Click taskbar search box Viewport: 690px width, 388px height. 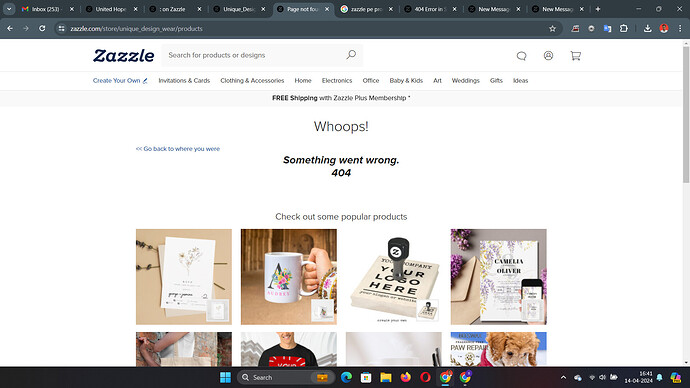coord(286,377)
